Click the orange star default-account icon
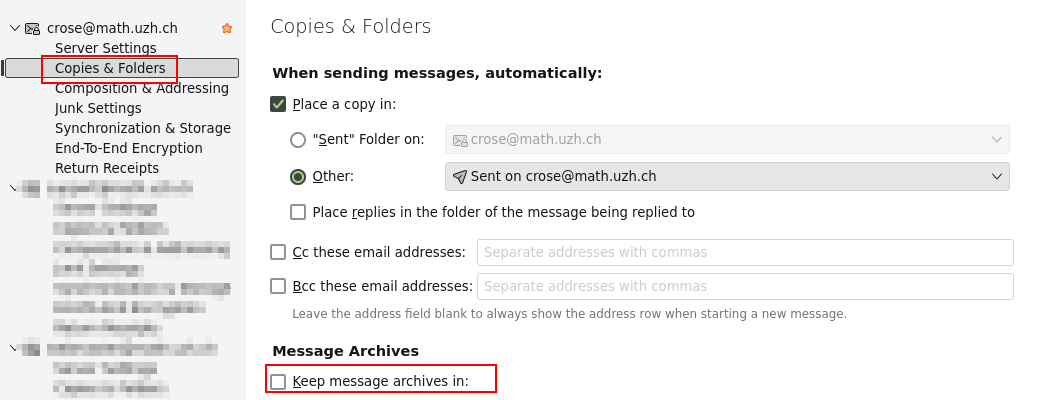Image resolution: width=1051 pixels, height=400 pixels. pyautogui.click(x=227, y=29)
